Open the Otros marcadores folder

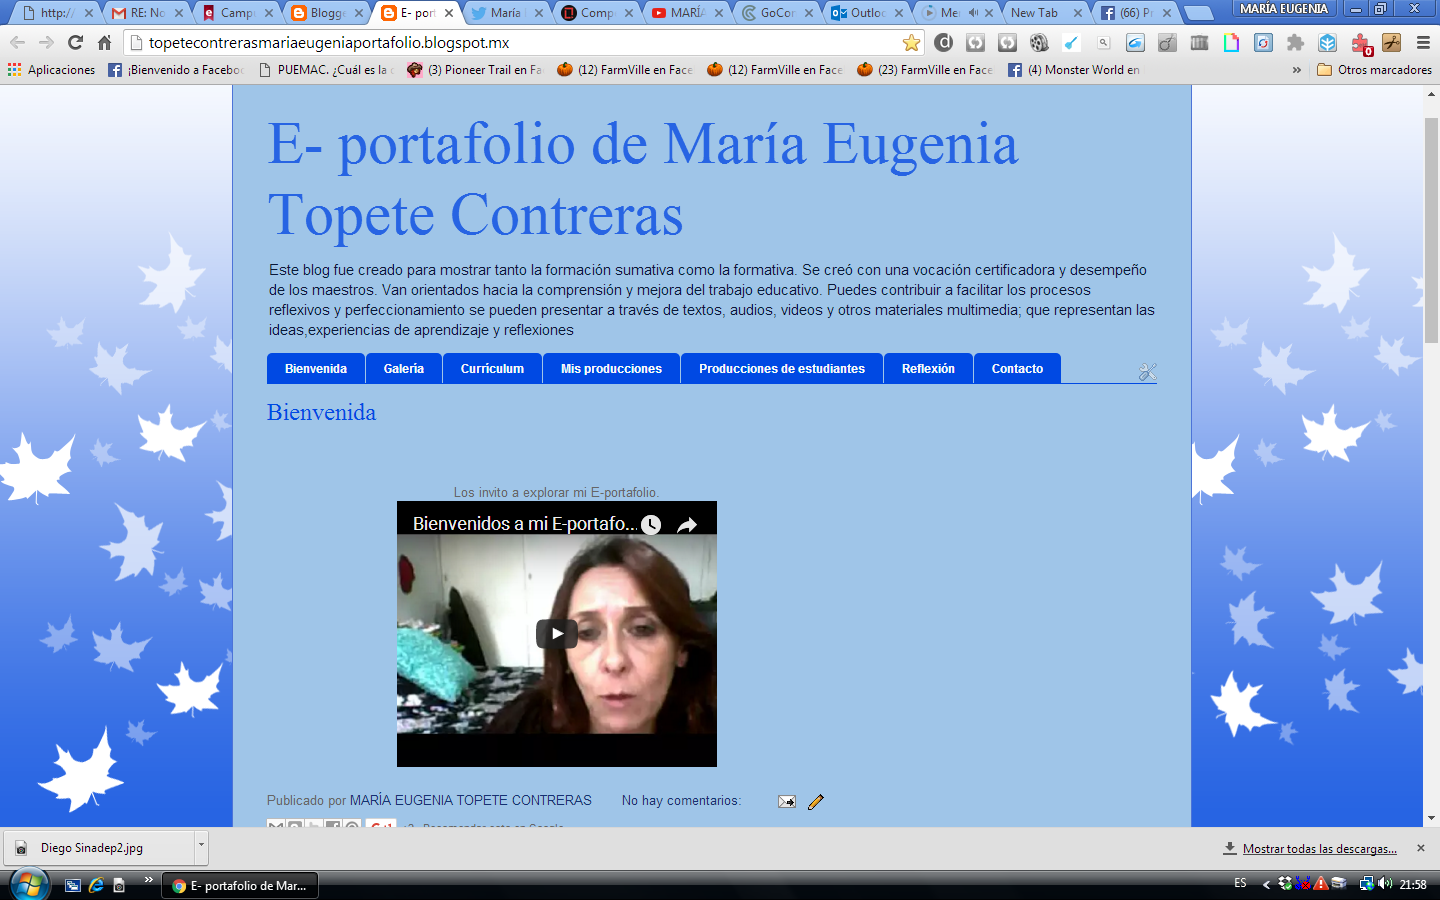[x=1374, y=70]
